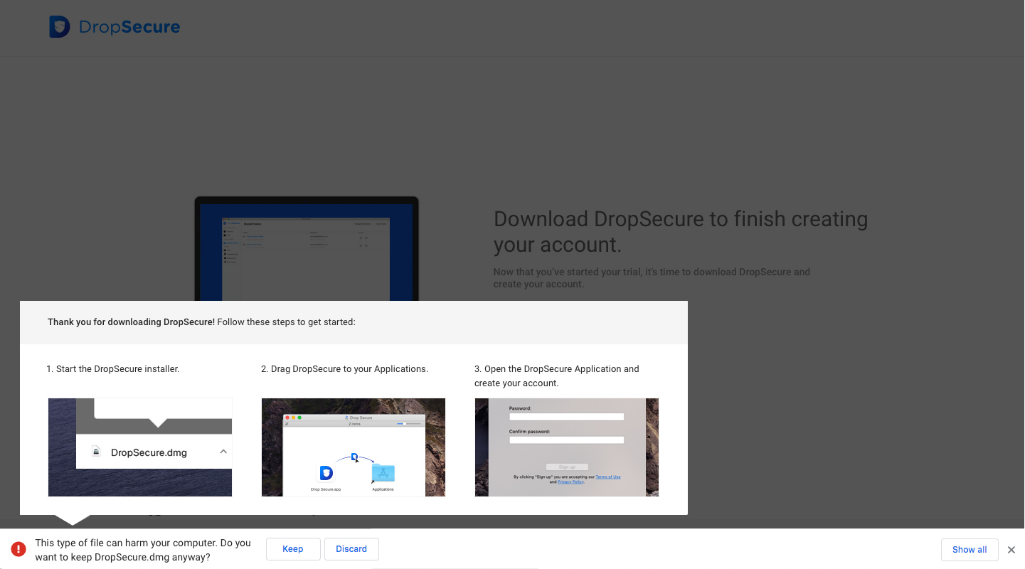Click the DropSecure app icon in step two image

coord(326,473)
